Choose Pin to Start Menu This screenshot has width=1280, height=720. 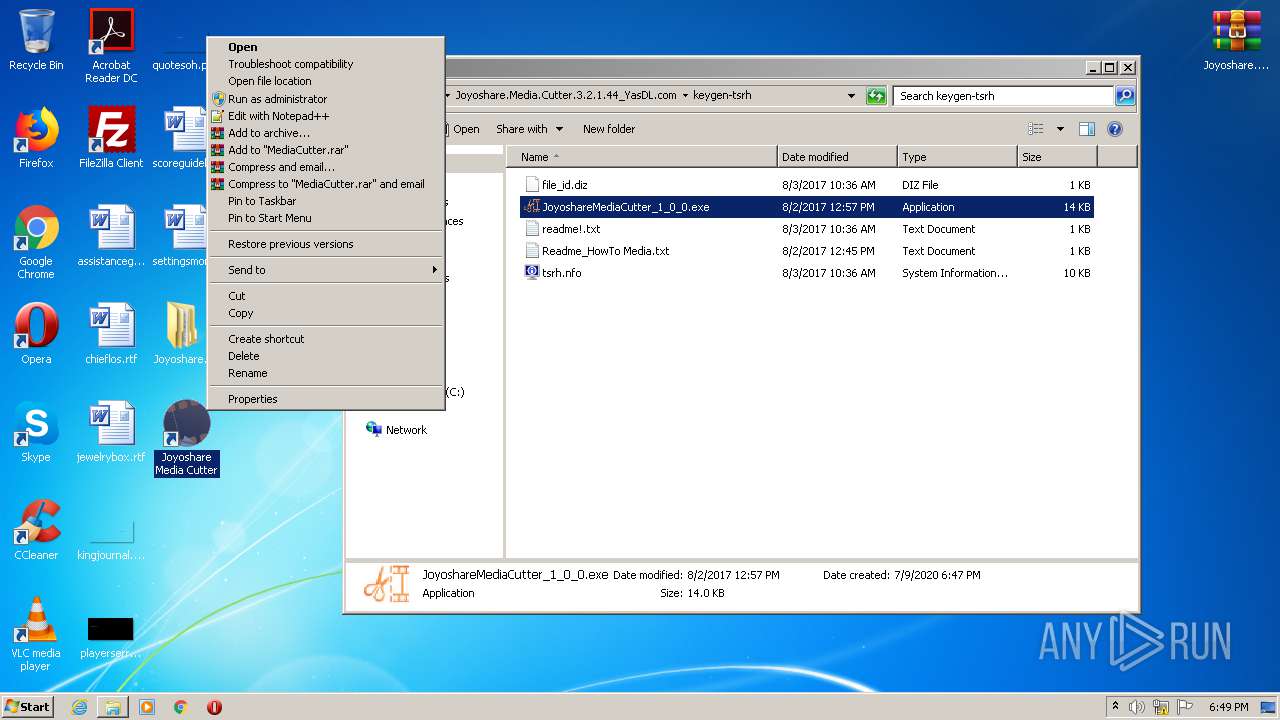tap(326, 218)
